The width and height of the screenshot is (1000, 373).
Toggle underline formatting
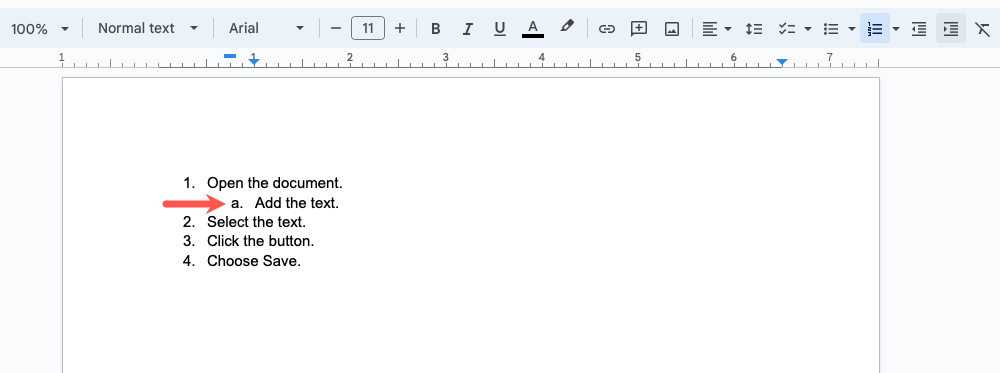point(500,29)
